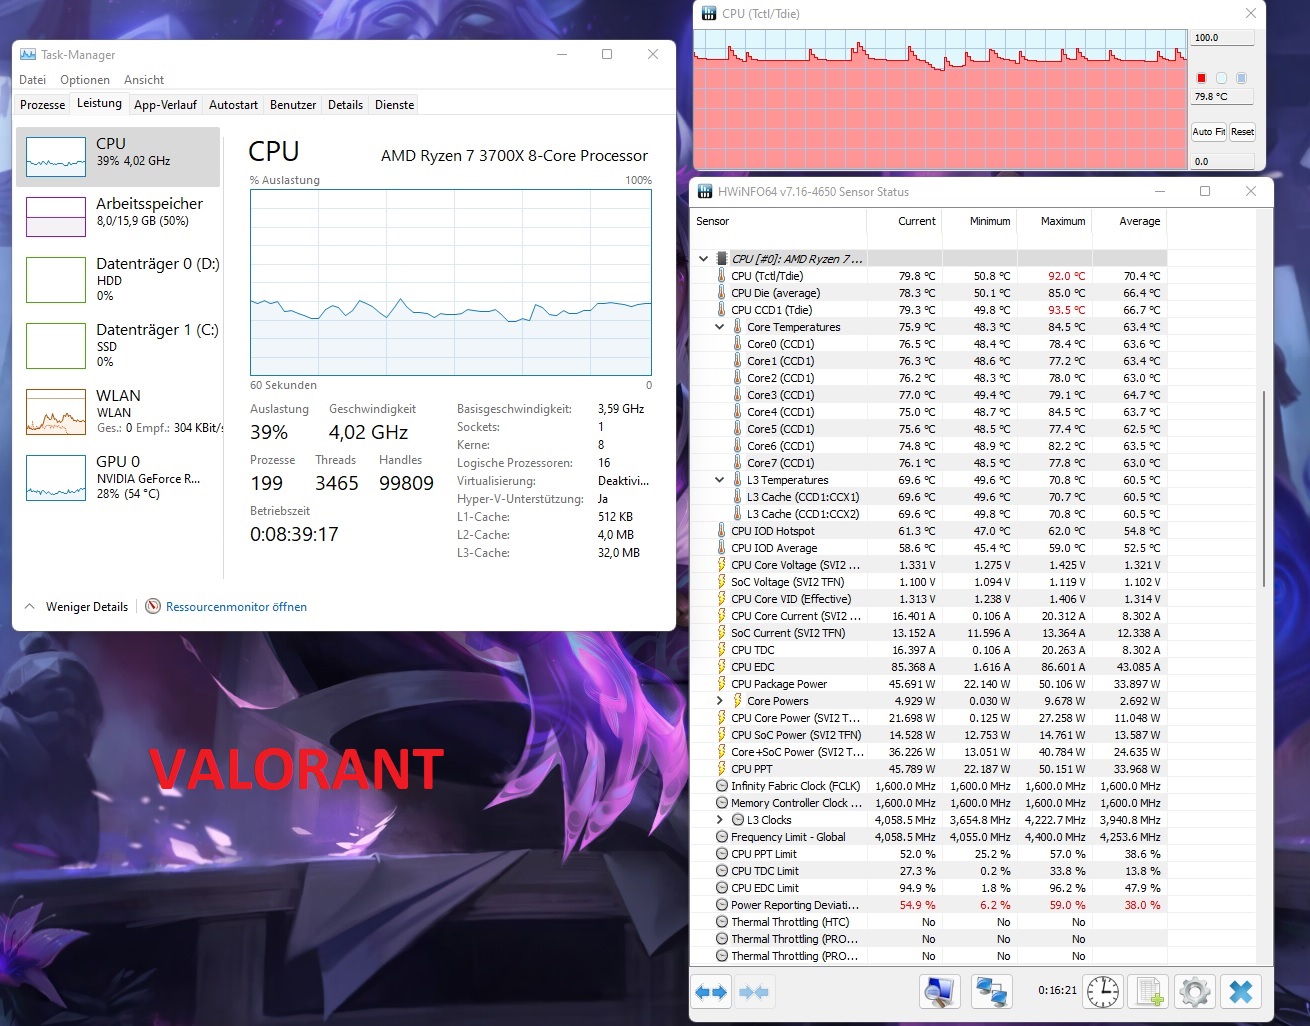Expand the L3 Clocks group

[x=719, y=820]
